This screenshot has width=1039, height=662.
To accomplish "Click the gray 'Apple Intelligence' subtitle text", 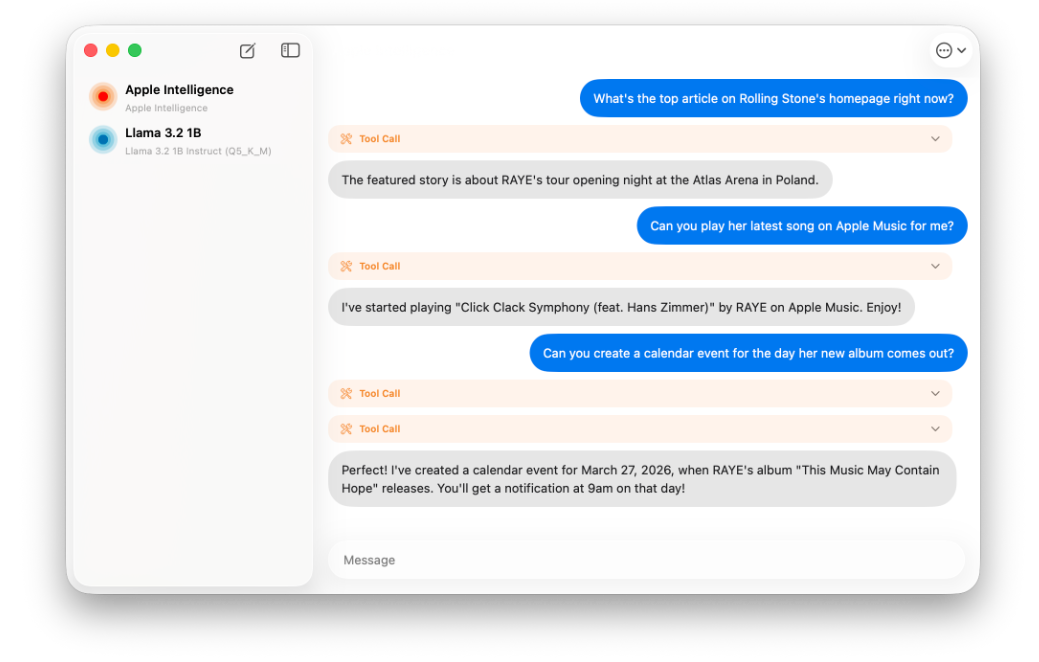I will click(166, 108).
